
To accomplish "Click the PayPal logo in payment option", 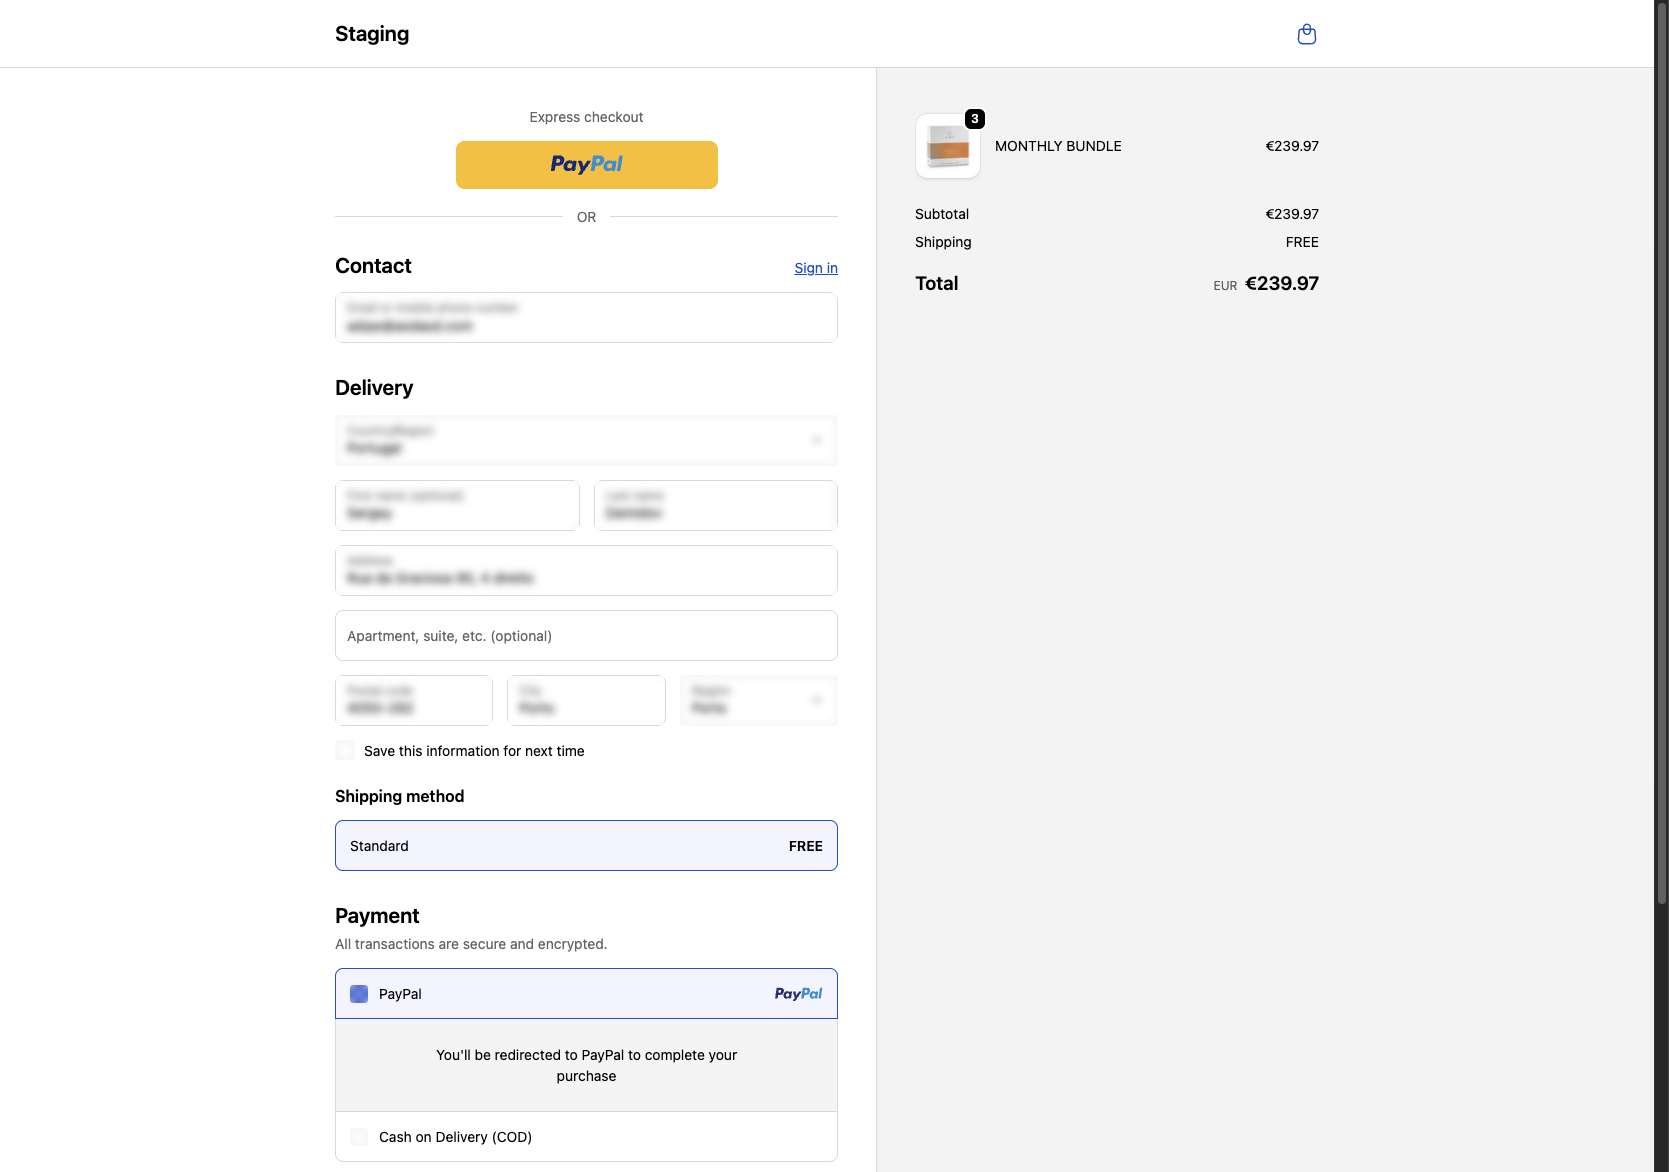I will [797, 994].
